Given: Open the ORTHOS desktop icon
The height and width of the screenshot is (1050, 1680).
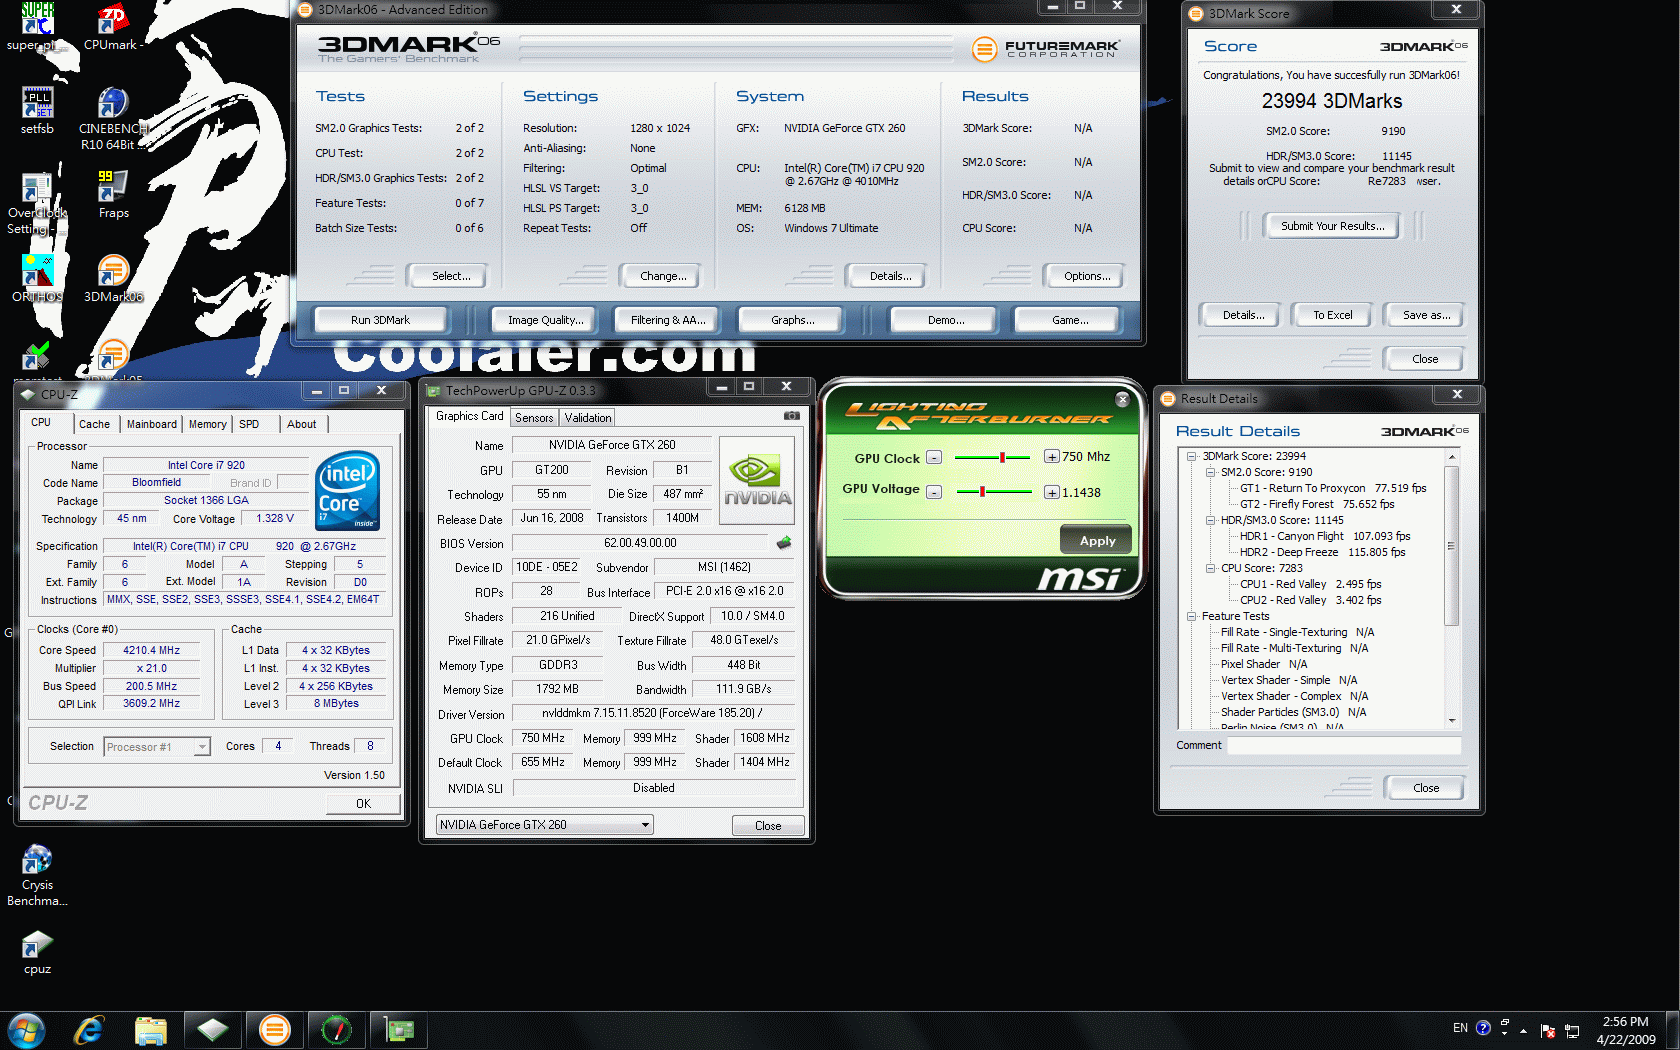Looking at the screenshot, I should click(x=37, y=278).
